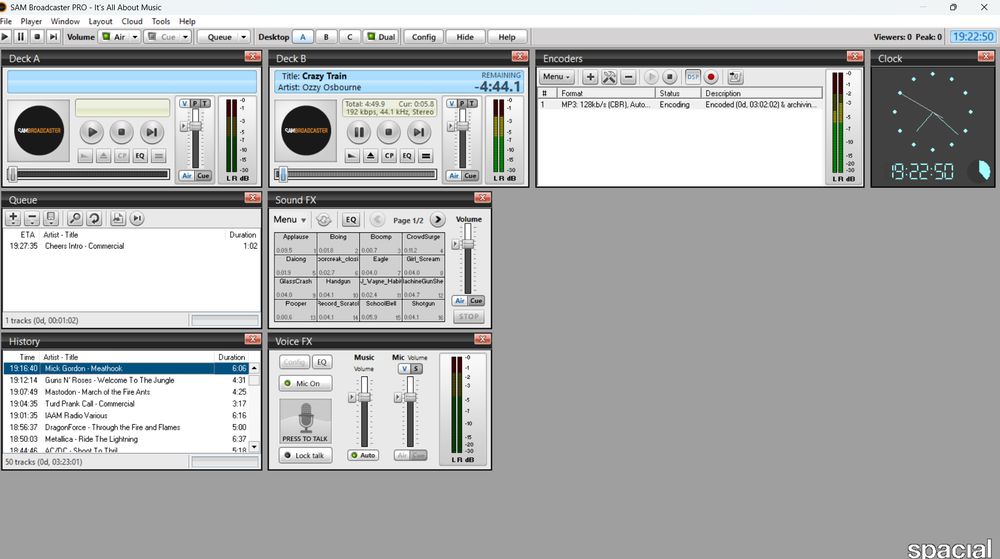The image size is (1000, 559).
Task: Click Next track button in Deck A
Action: pyautogui.click(x=151, y=132)
